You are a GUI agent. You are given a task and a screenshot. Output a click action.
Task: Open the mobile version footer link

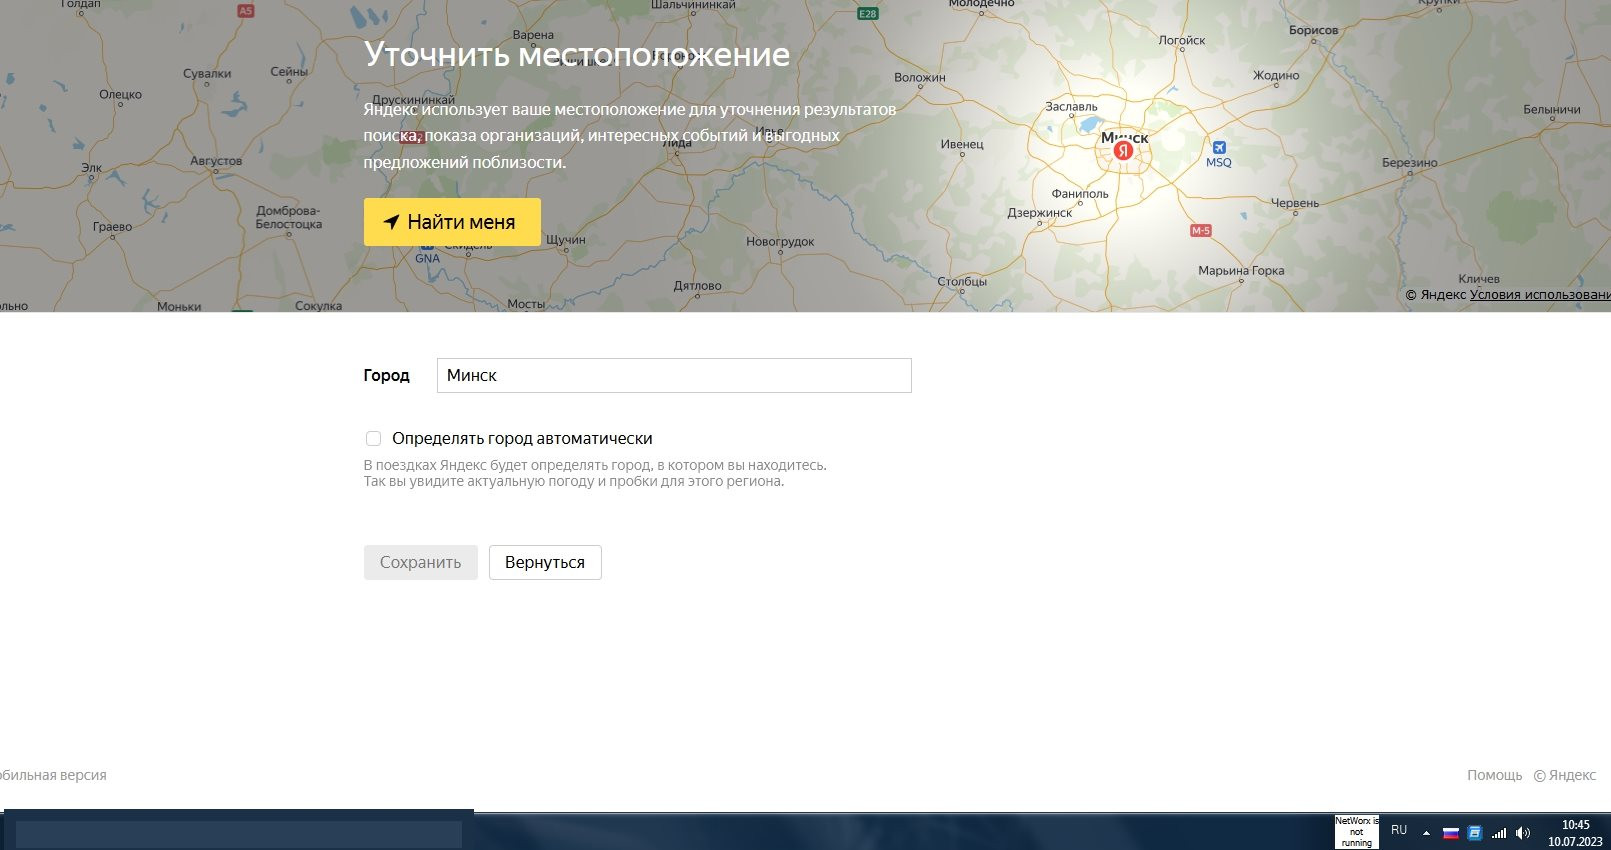coord(52,775)
